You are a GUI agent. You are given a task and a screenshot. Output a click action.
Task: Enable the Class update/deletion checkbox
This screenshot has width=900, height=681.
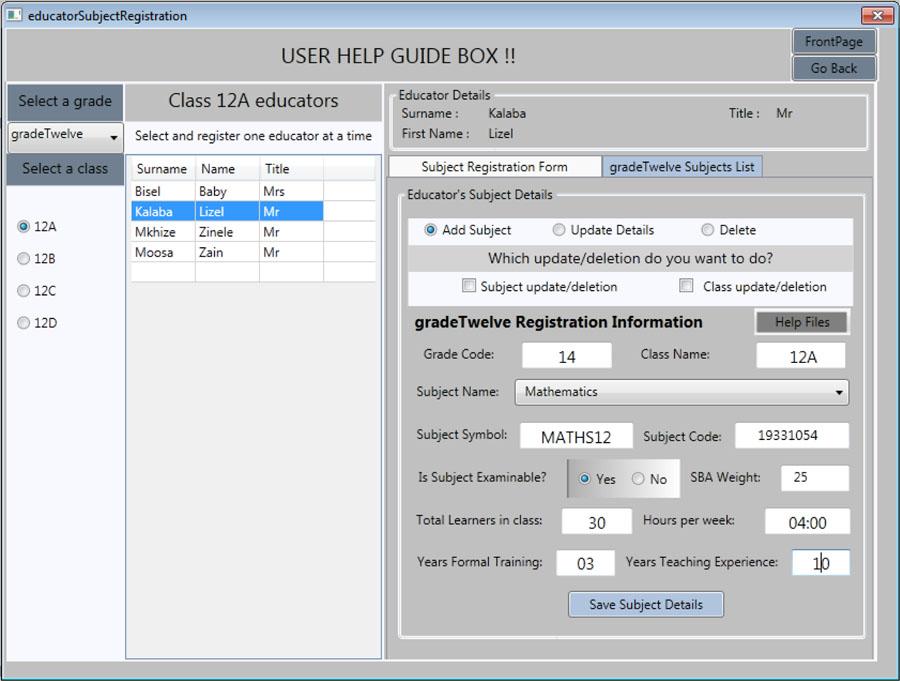(686, 286)
